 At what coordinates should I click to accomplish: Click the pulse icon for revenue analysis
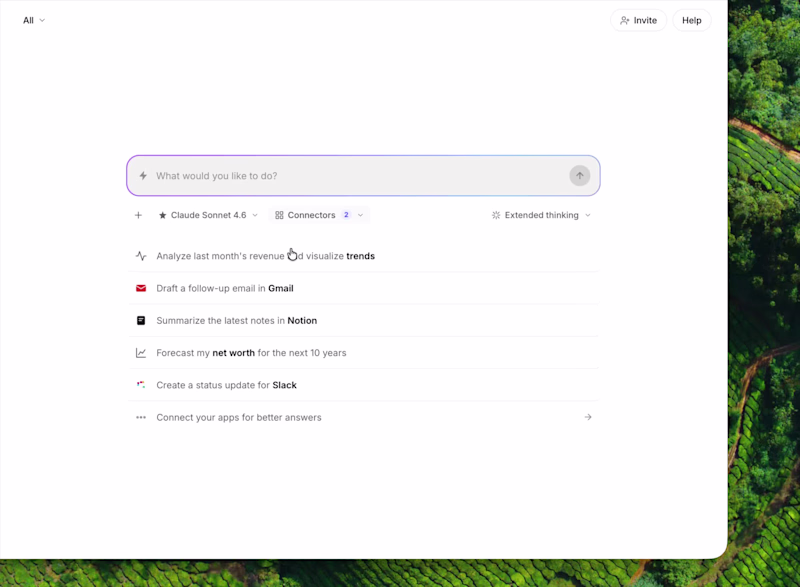(141, 256)
